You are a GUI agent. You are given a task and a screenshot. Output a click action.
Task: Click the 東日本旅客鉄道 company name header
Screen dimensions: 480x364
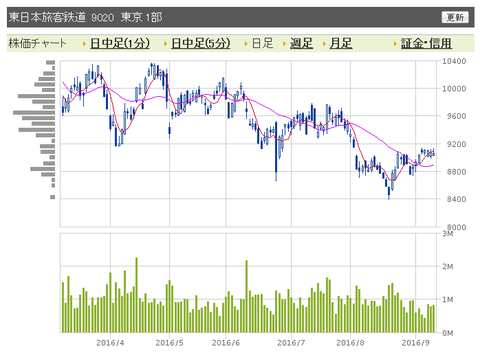pyautogui.click(x=47, y=17)
